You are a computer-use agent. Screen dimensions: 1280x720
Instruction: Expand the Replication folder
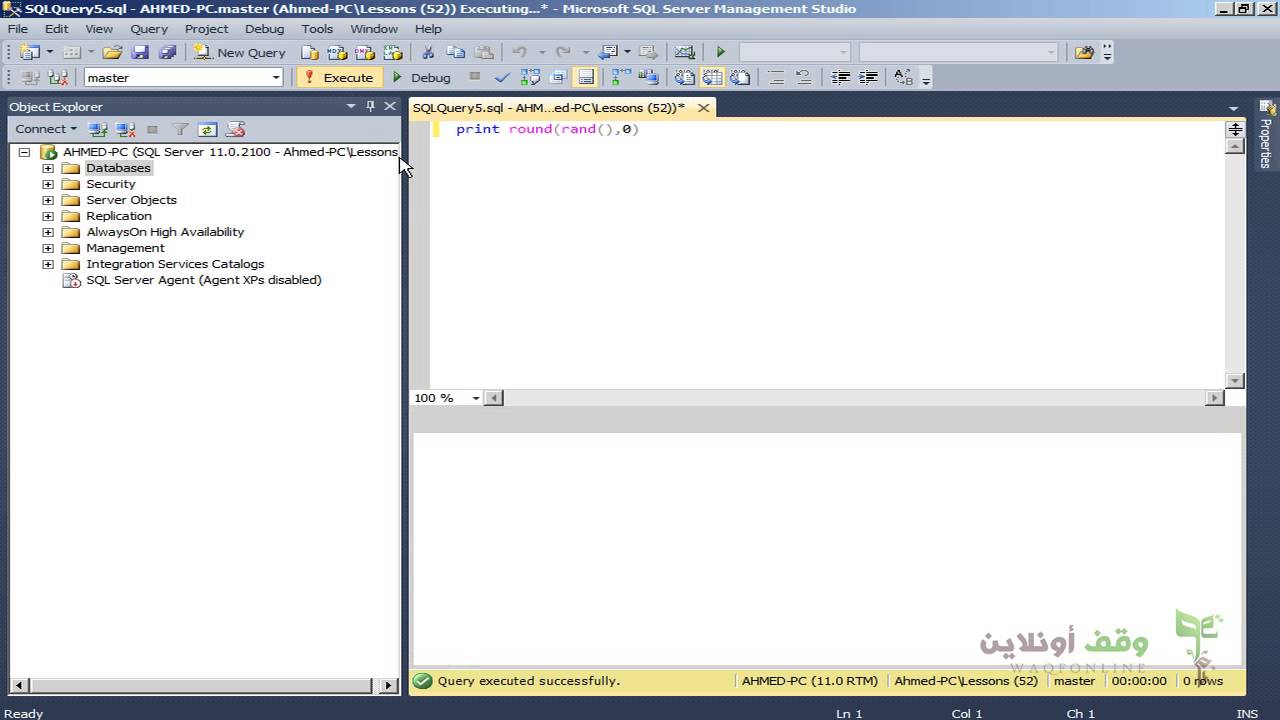[47, 216]
